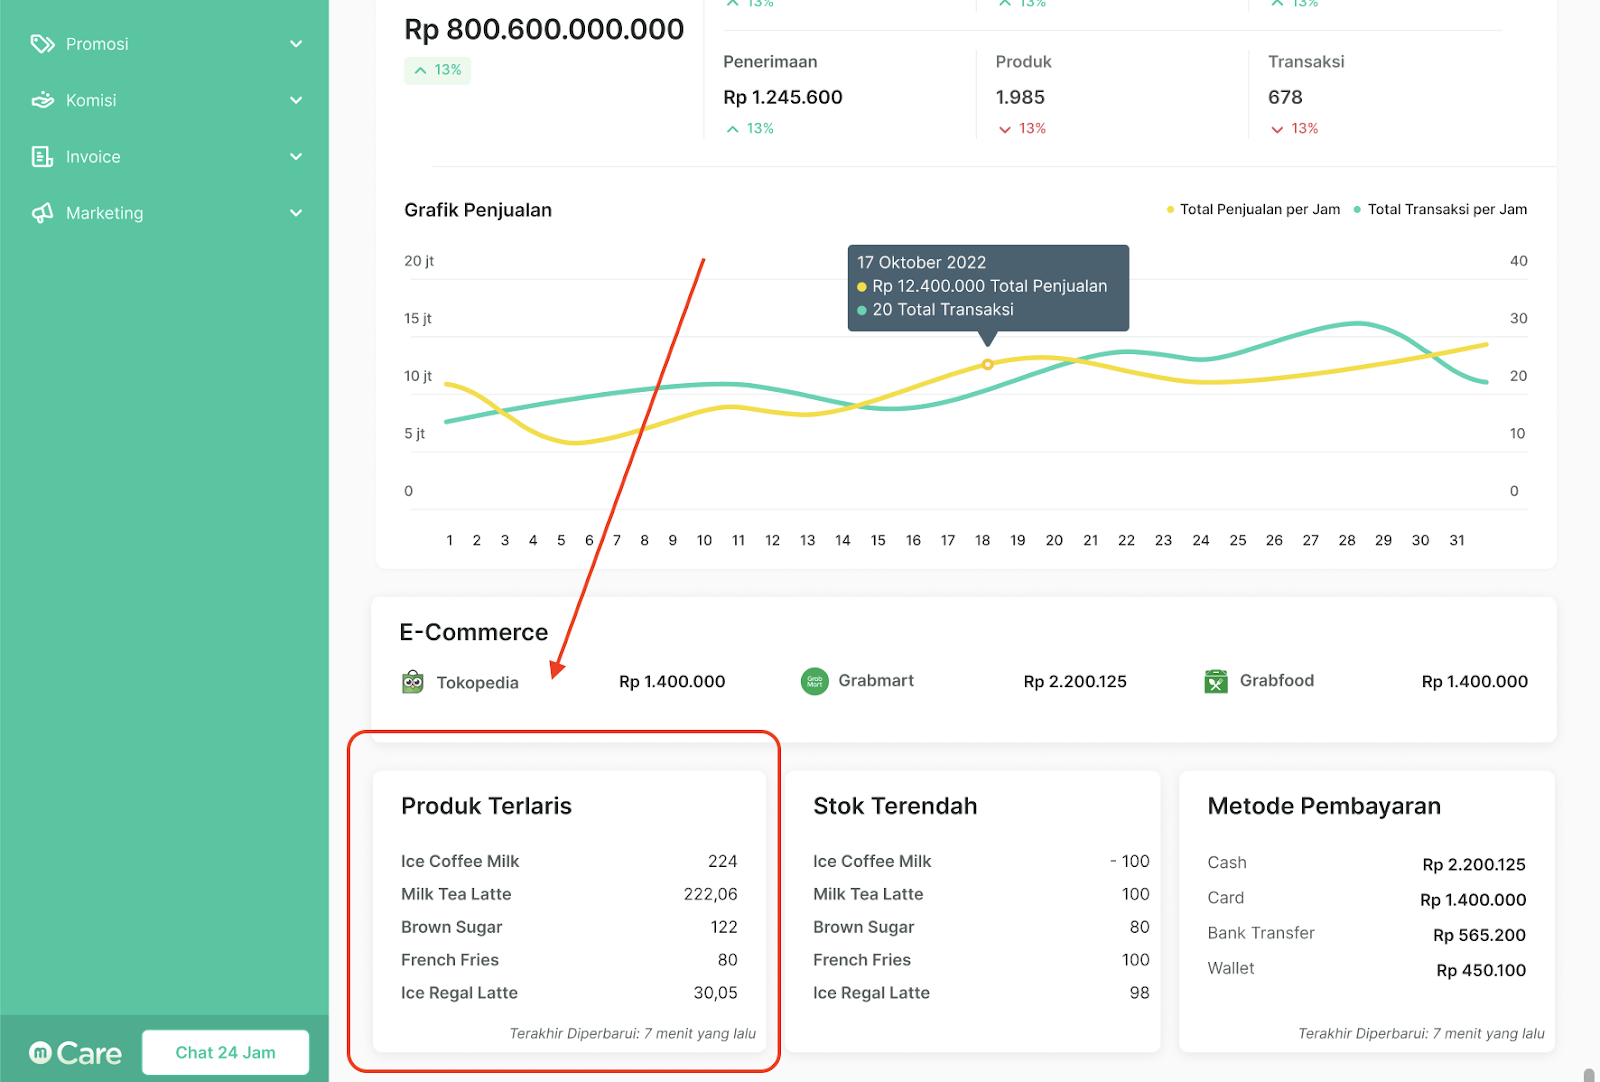Viewport: 1600px width, 1082px height.
Task: Click Ice Coffee Milk in Stok Terendah
Action: click(872, 861)
